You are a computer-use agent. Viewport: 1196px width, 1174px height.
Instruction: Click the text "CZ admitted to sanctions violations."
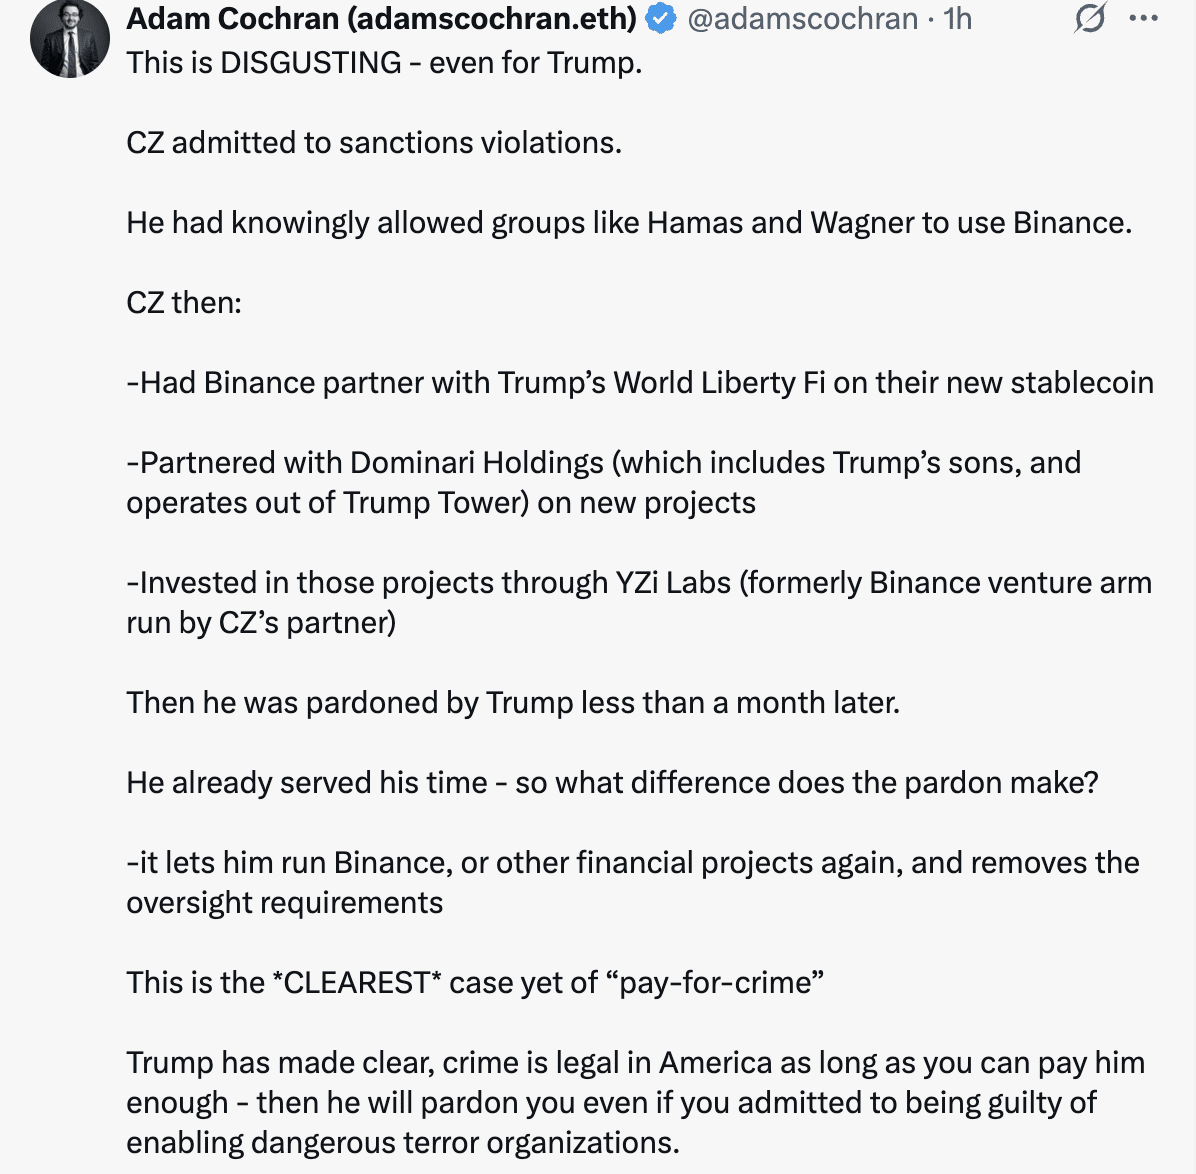click(x=374, y=142)
